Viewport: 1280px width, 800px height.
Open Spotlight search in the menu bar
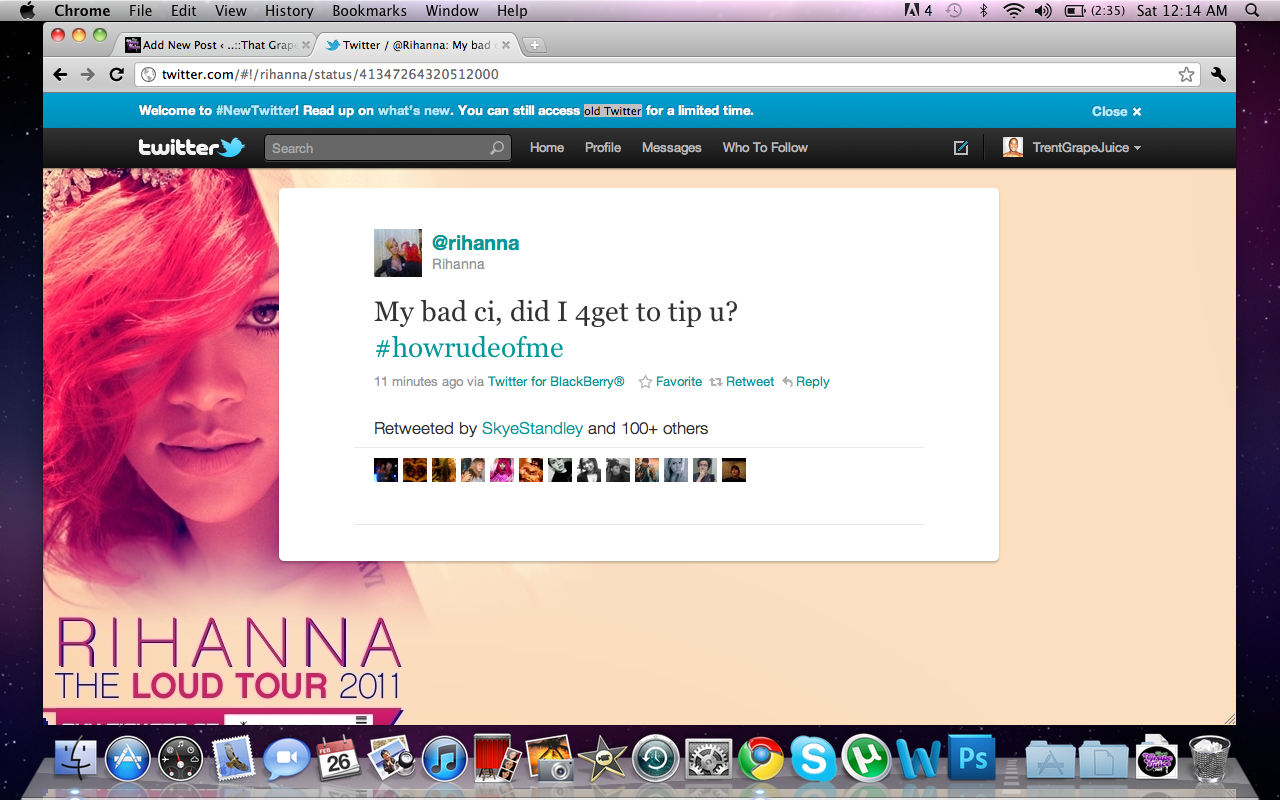1252,11
